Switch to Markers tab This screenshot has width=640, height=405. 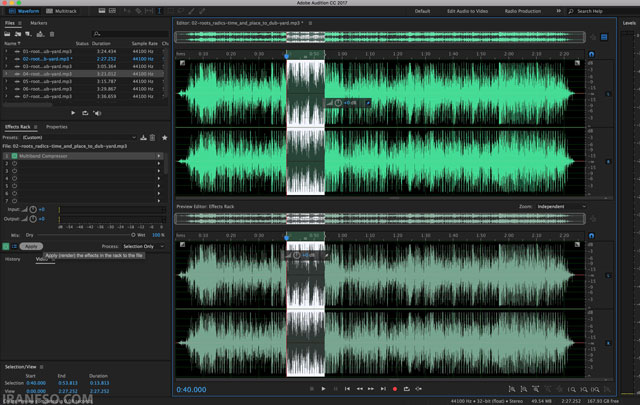(x=39, y=23)
